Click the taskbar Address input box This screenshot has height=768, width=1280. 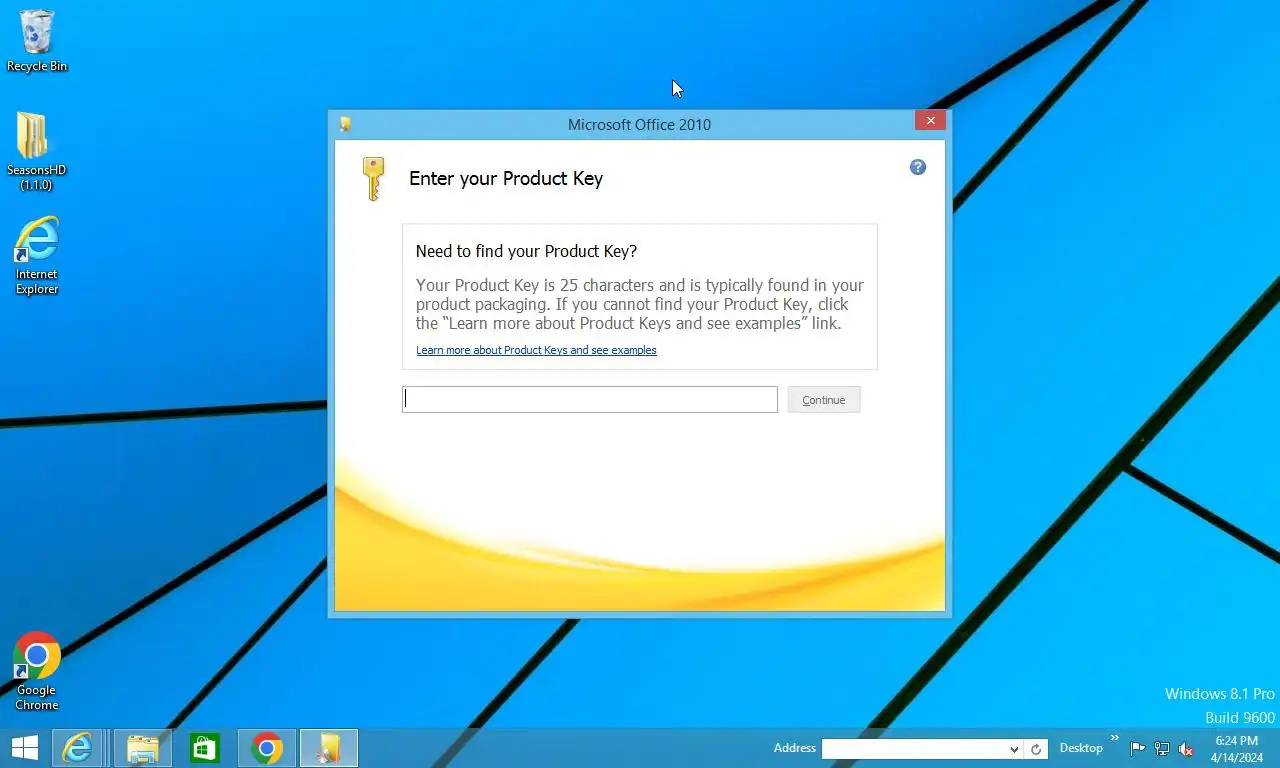click(x=913, y=749)
